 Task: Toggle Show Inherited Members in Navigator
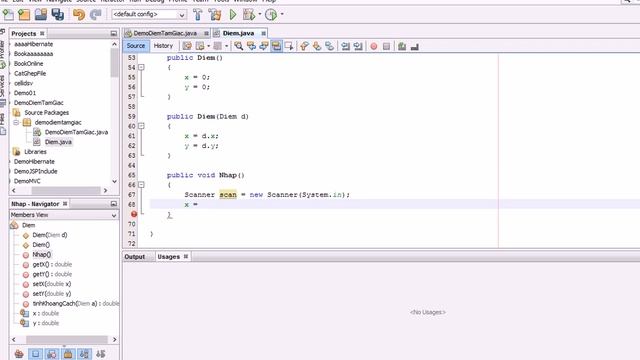point(19,354)
